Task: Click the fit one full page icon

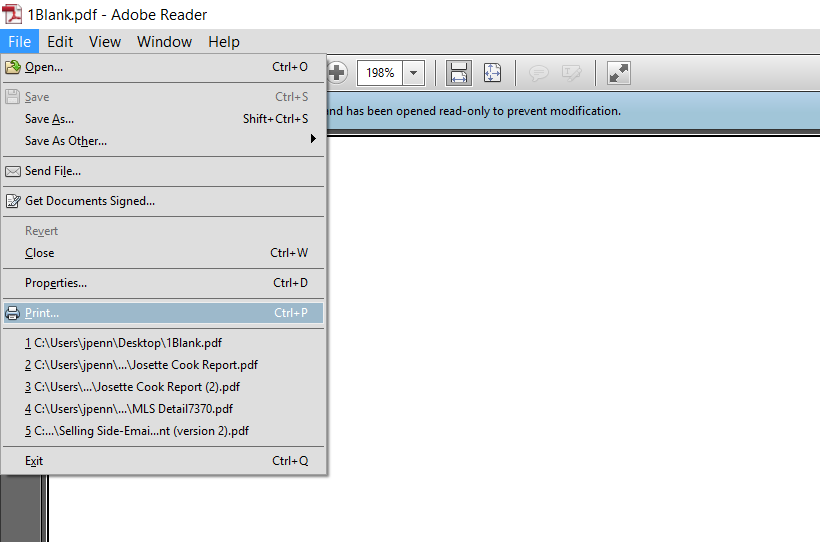Action: pyautogui.click(x=492, y=73)
